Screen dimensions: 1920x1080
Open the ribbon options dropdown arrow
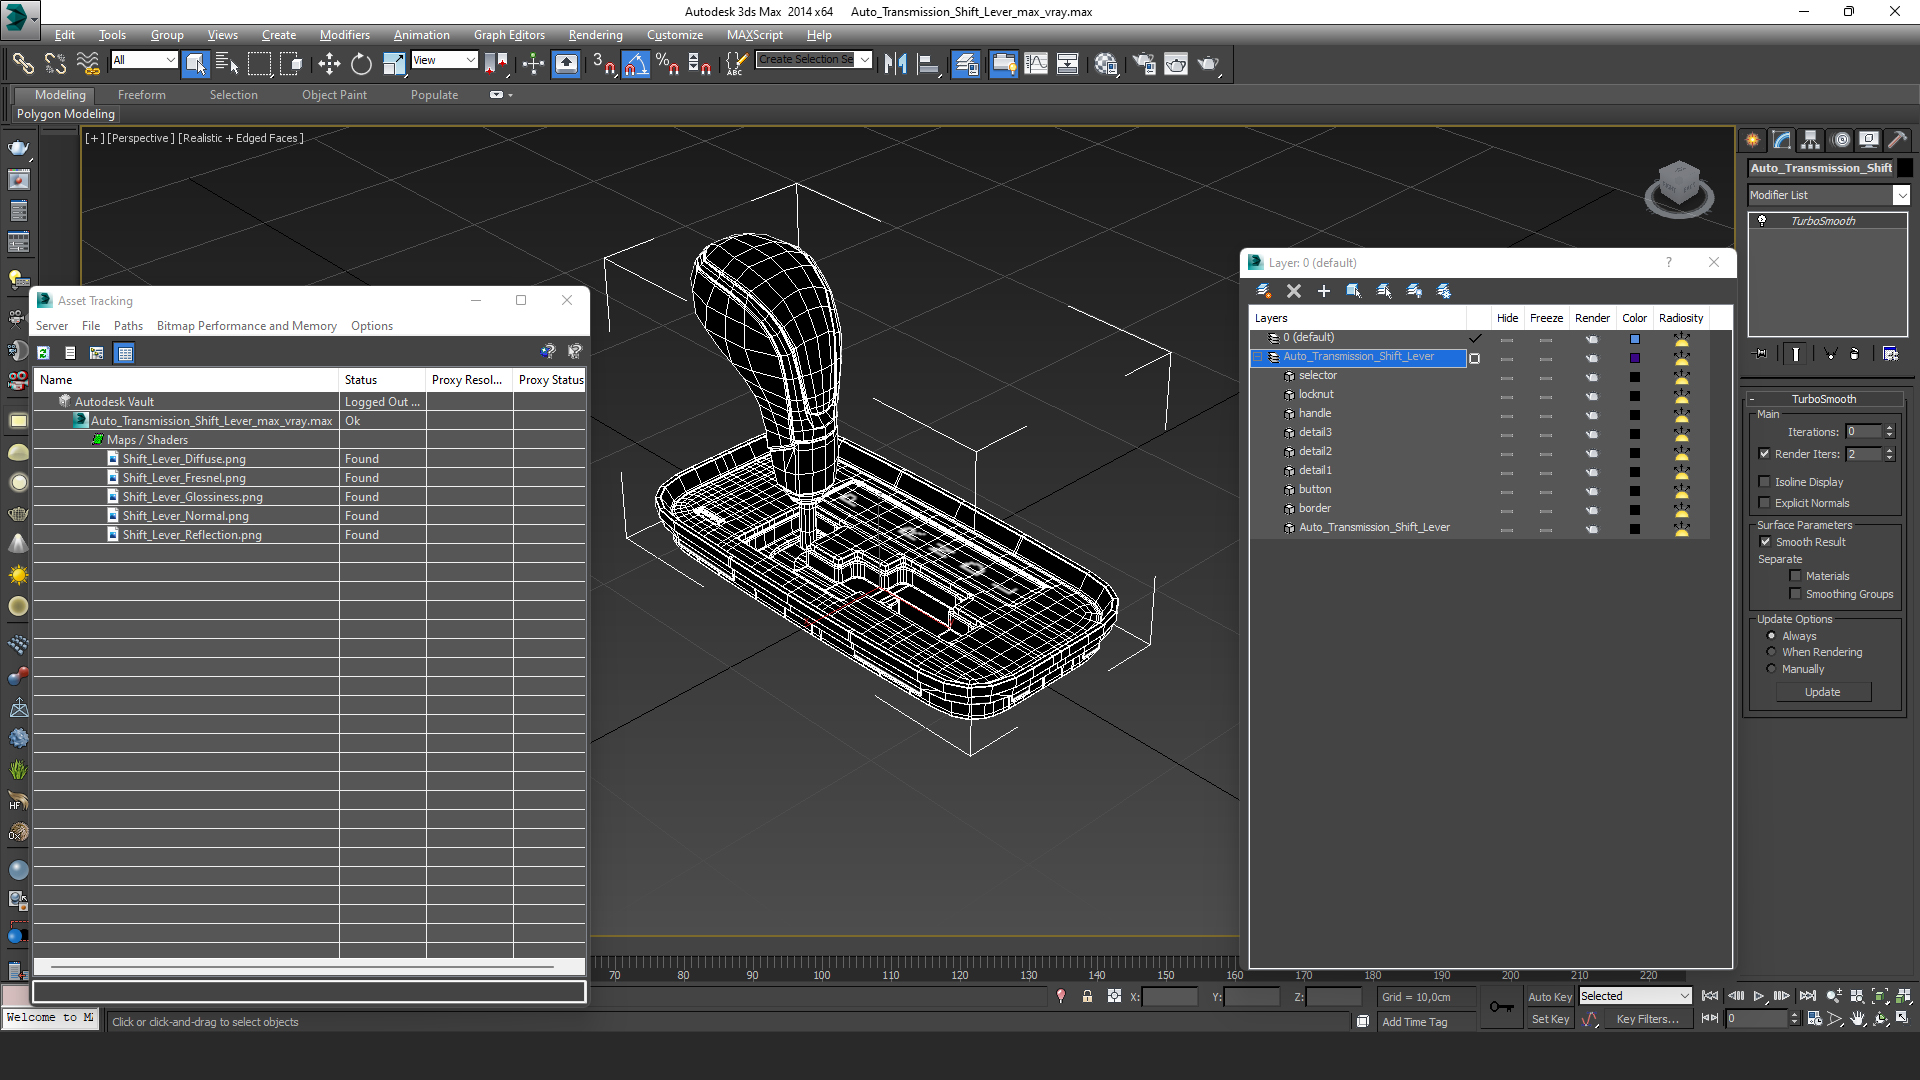(x=510, y=95)
